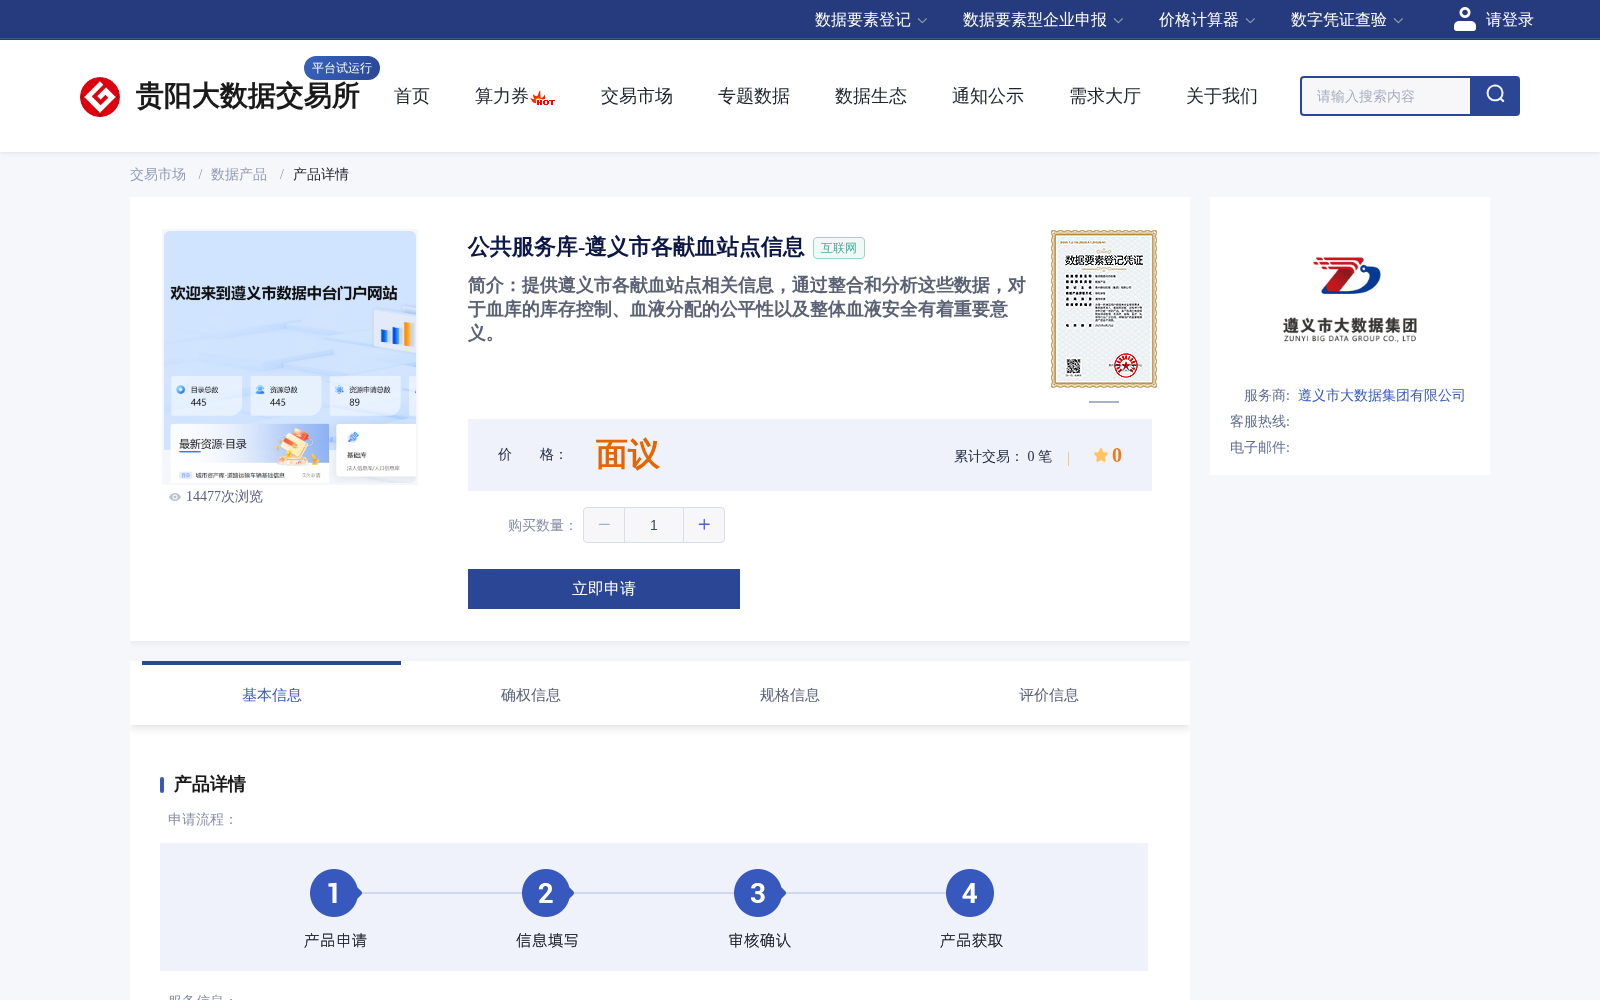1600x1000 pixels.
Task: Click the HOT flame badge on 算力券
Action: tap(543, 98)
